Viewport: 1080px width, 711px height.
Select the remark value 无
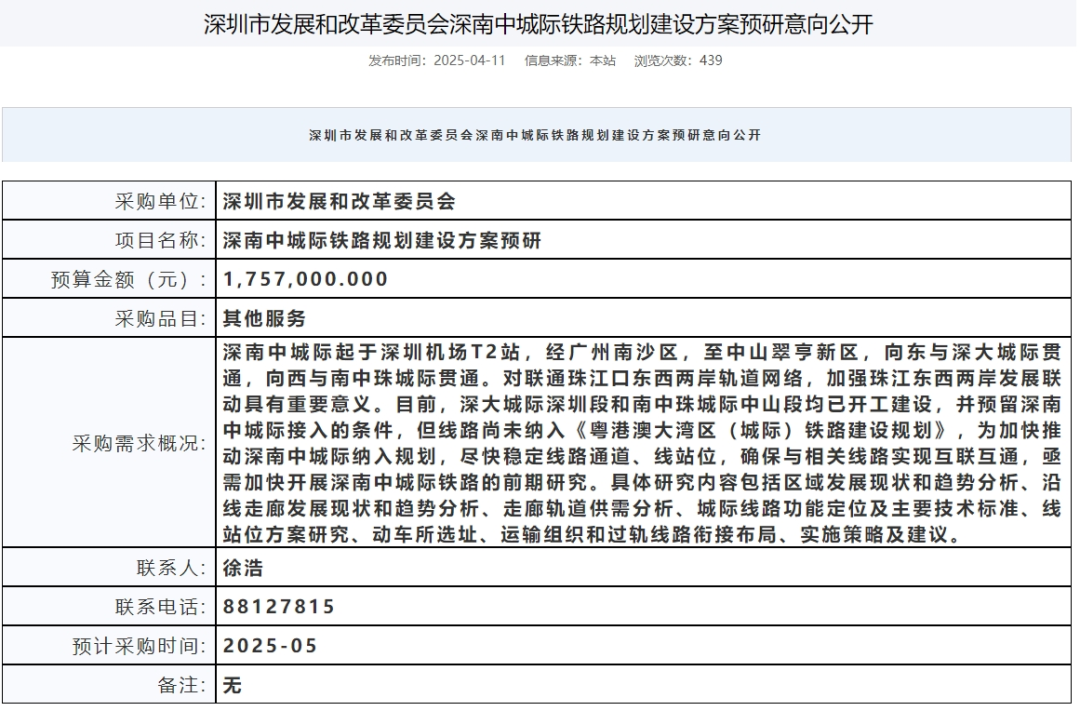232,685
